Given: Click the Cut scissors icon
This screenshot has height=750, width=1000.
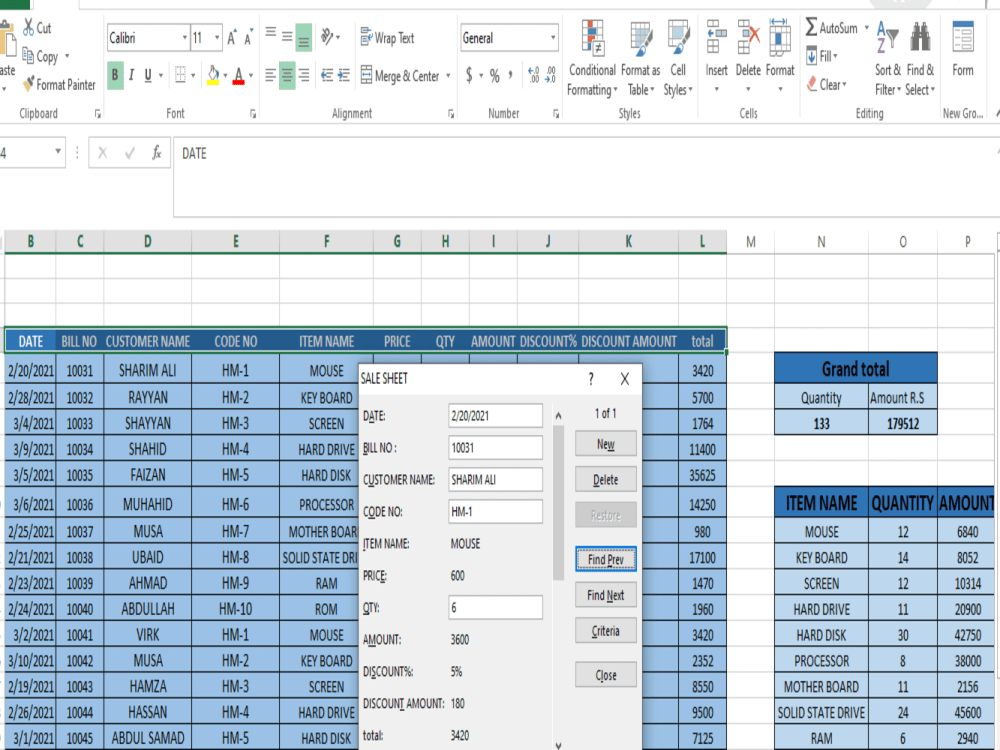Looking at the screenshot, I should (x=29, y=27).
